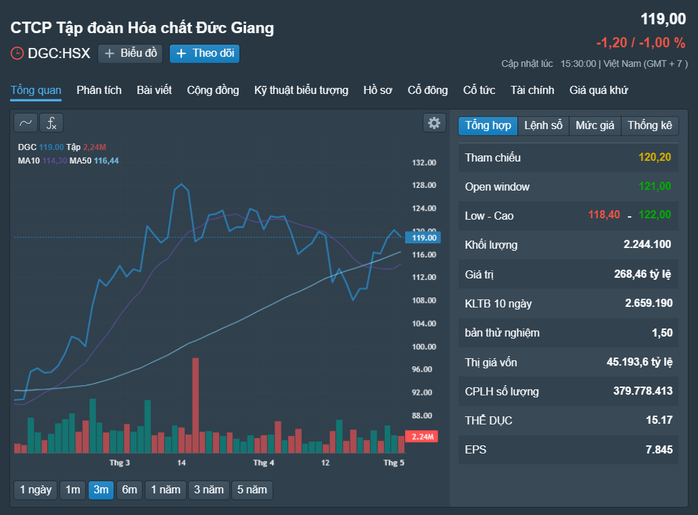Click the Thị giá vốn 45.193,6 value
The image size is (698, 515).
(x=639, y=362)
